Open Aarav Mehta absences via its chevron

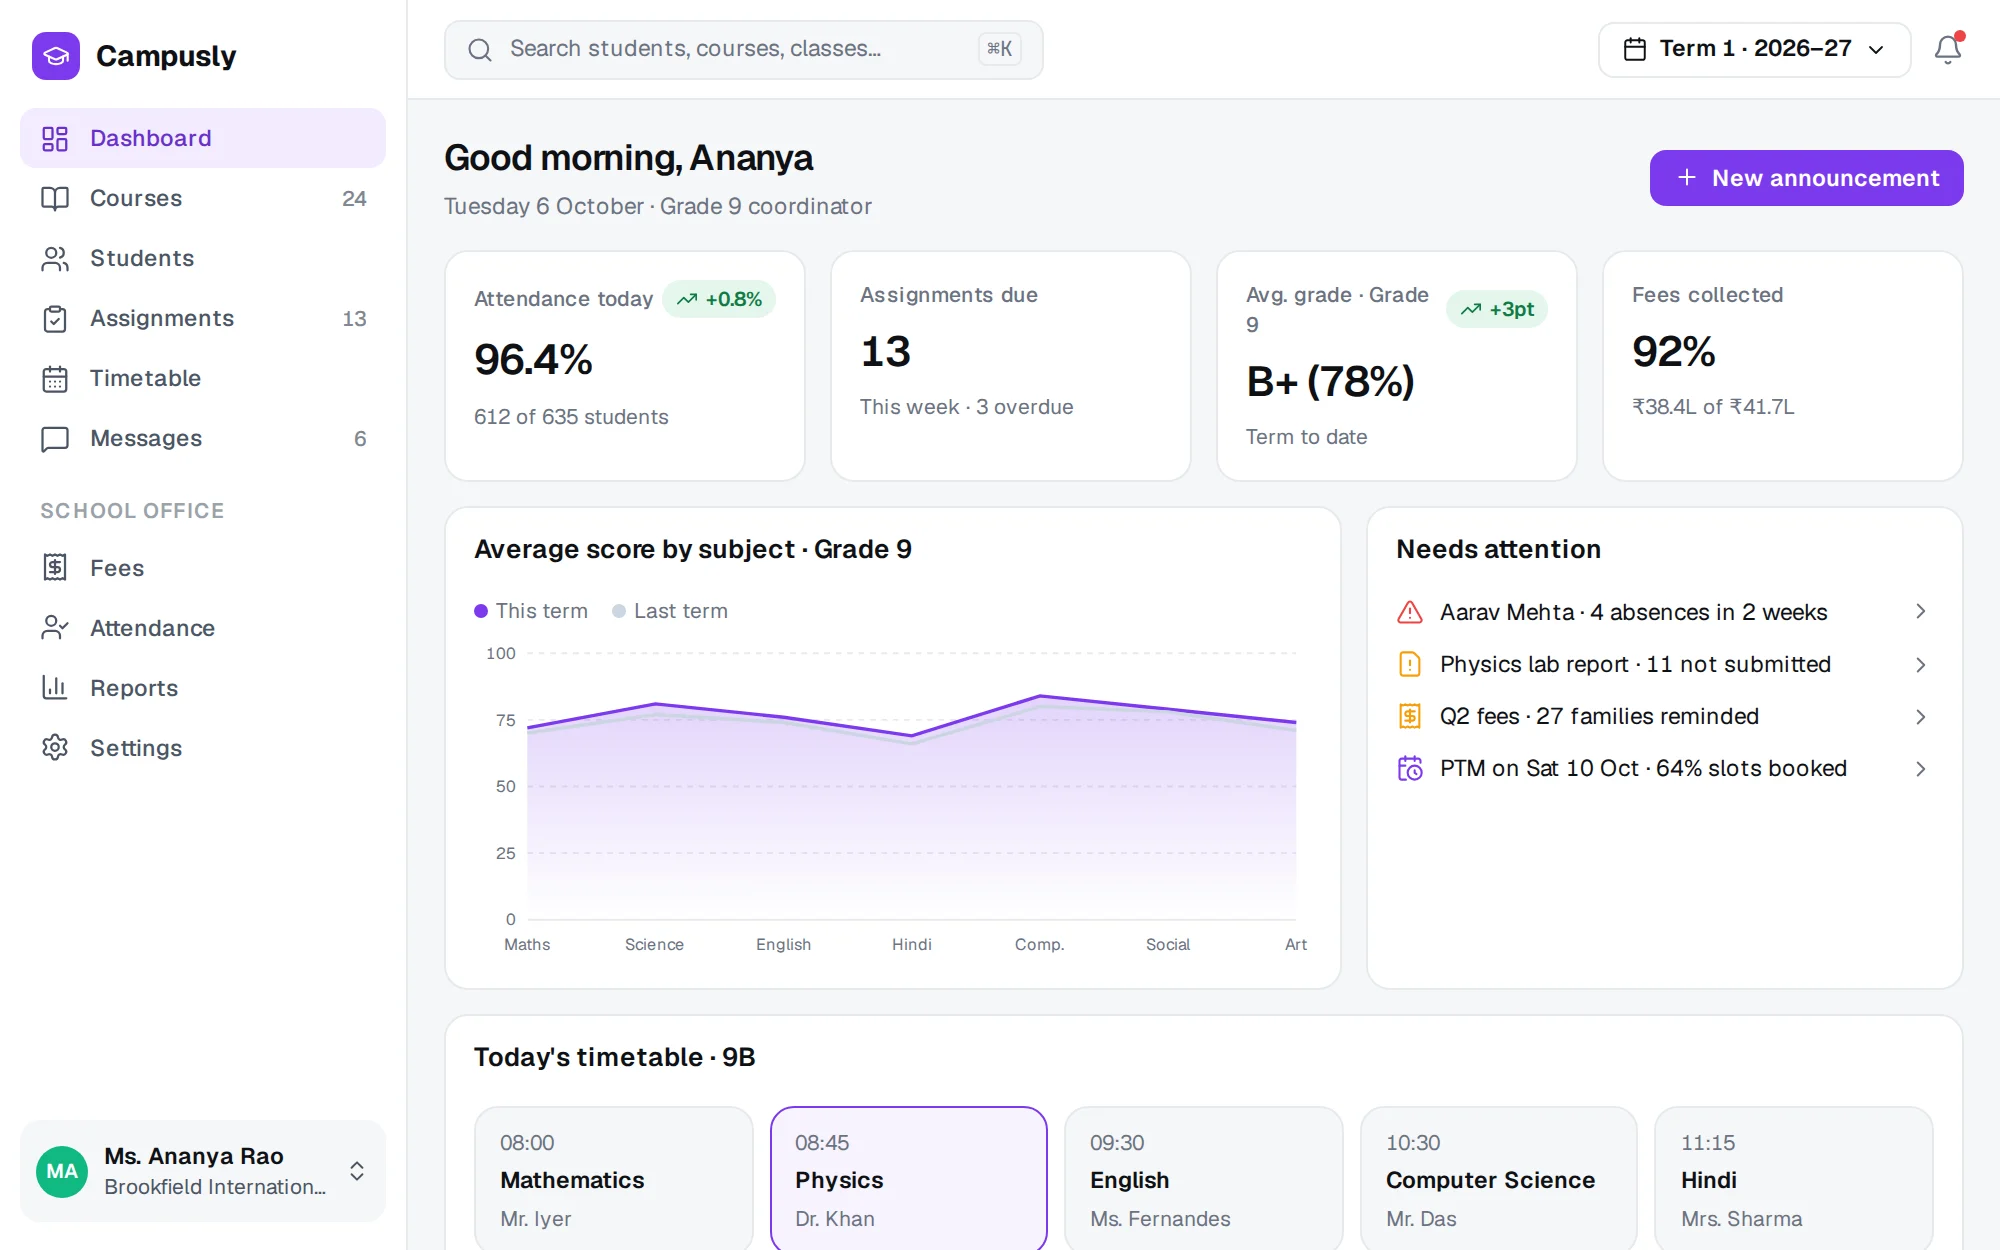[x=1920, y=612]
